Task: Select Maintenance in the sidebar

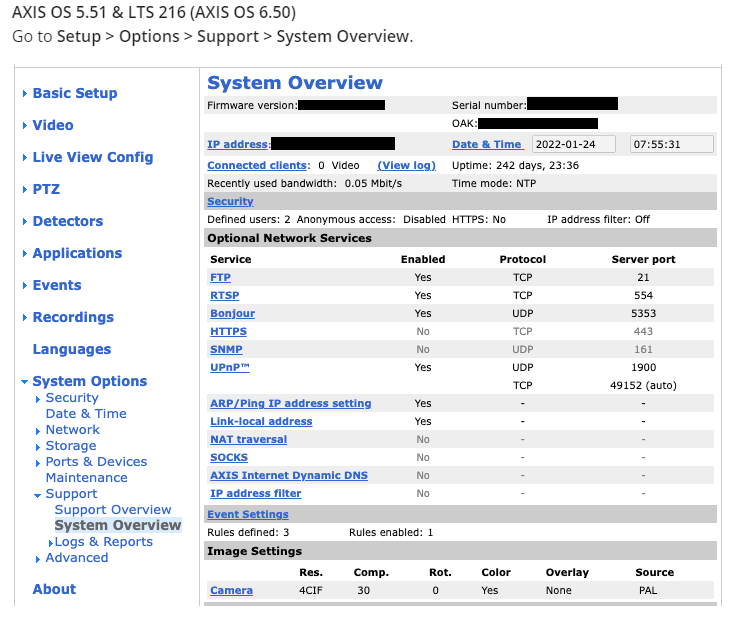Action: 87,478
